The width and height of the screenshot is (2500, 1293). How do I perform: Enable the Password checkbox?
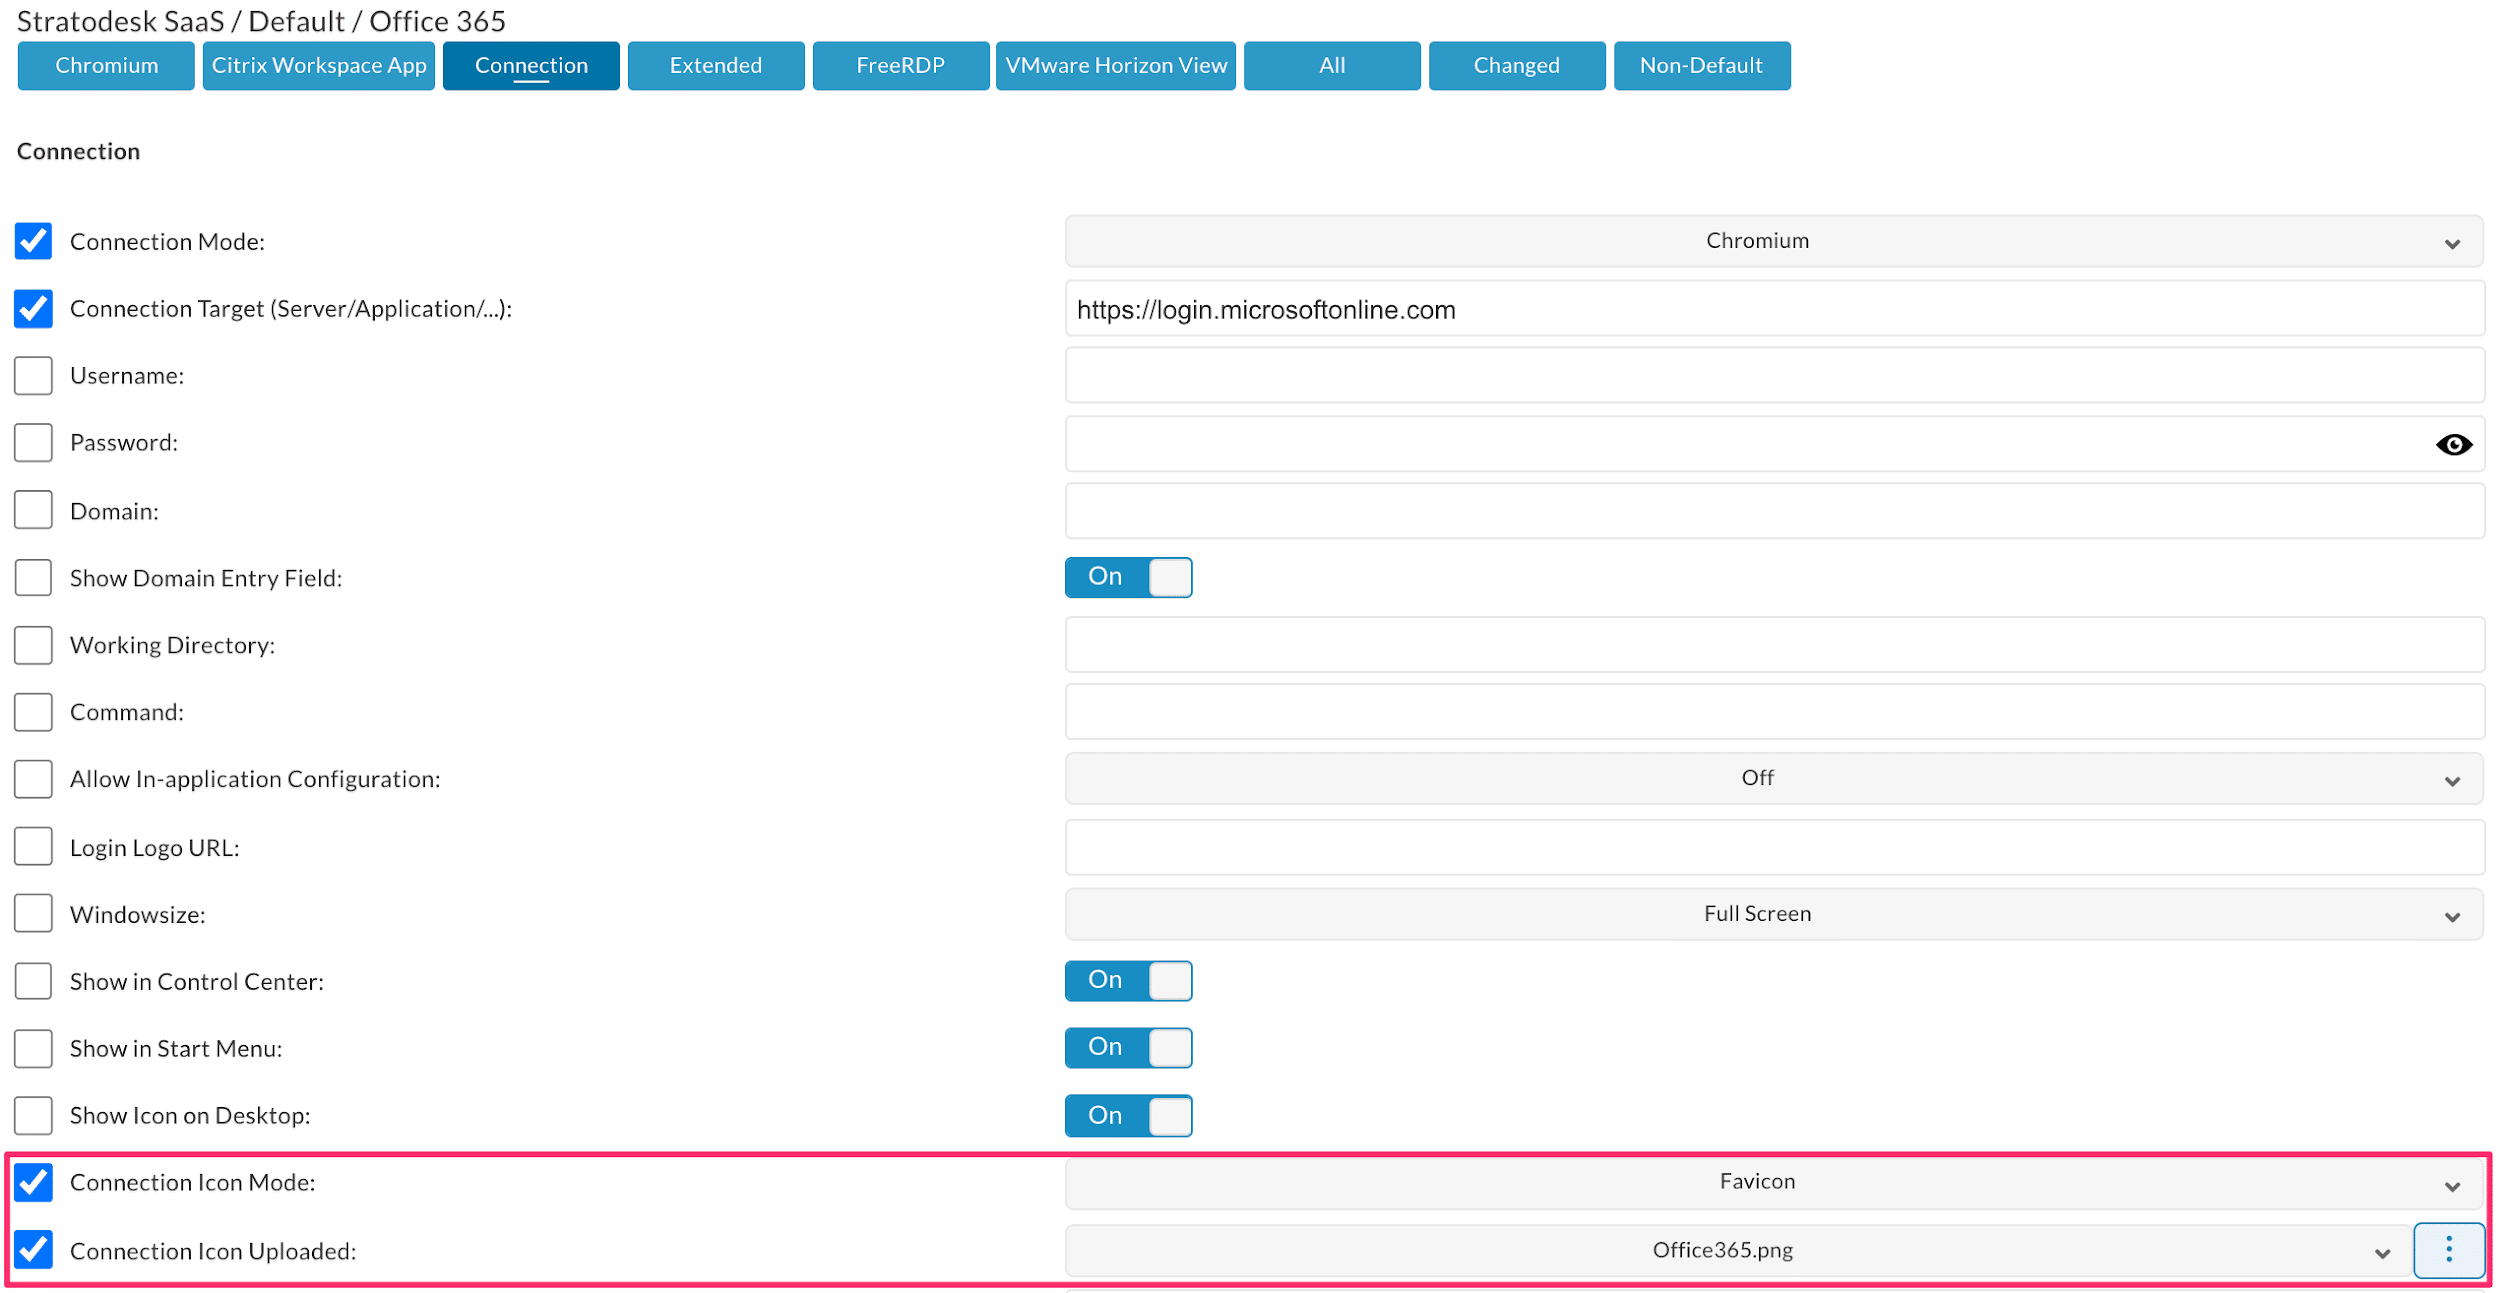coord(33,442)
